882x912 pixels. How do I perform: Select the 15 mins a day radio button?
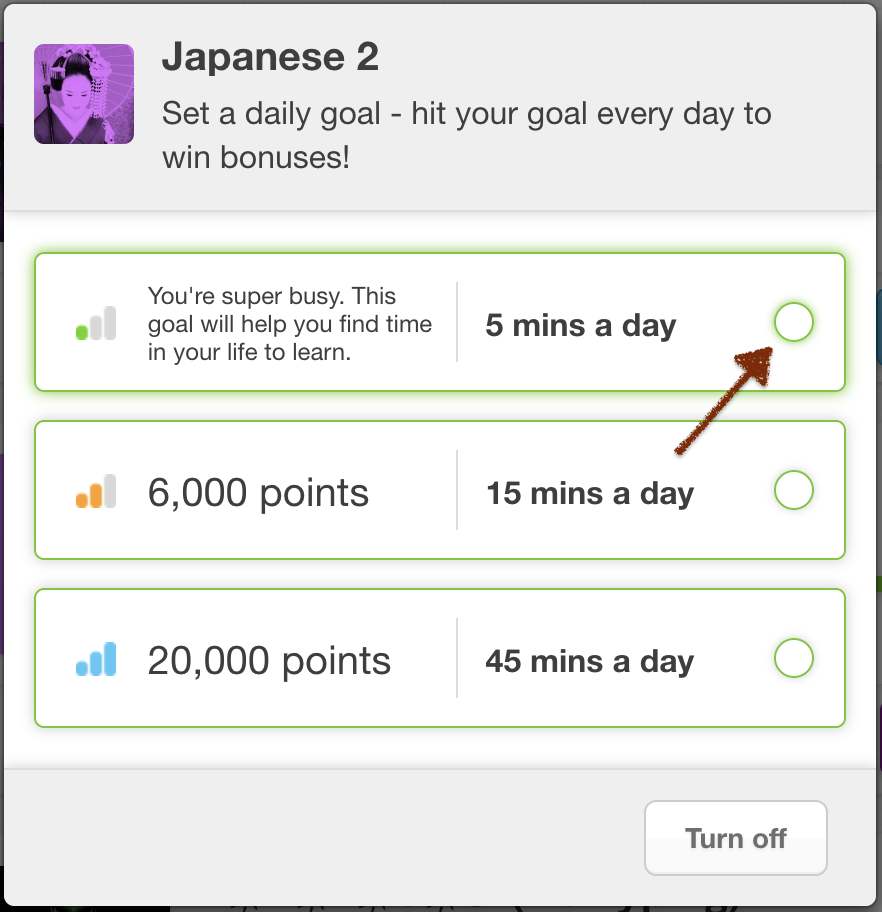pos(794,490)
